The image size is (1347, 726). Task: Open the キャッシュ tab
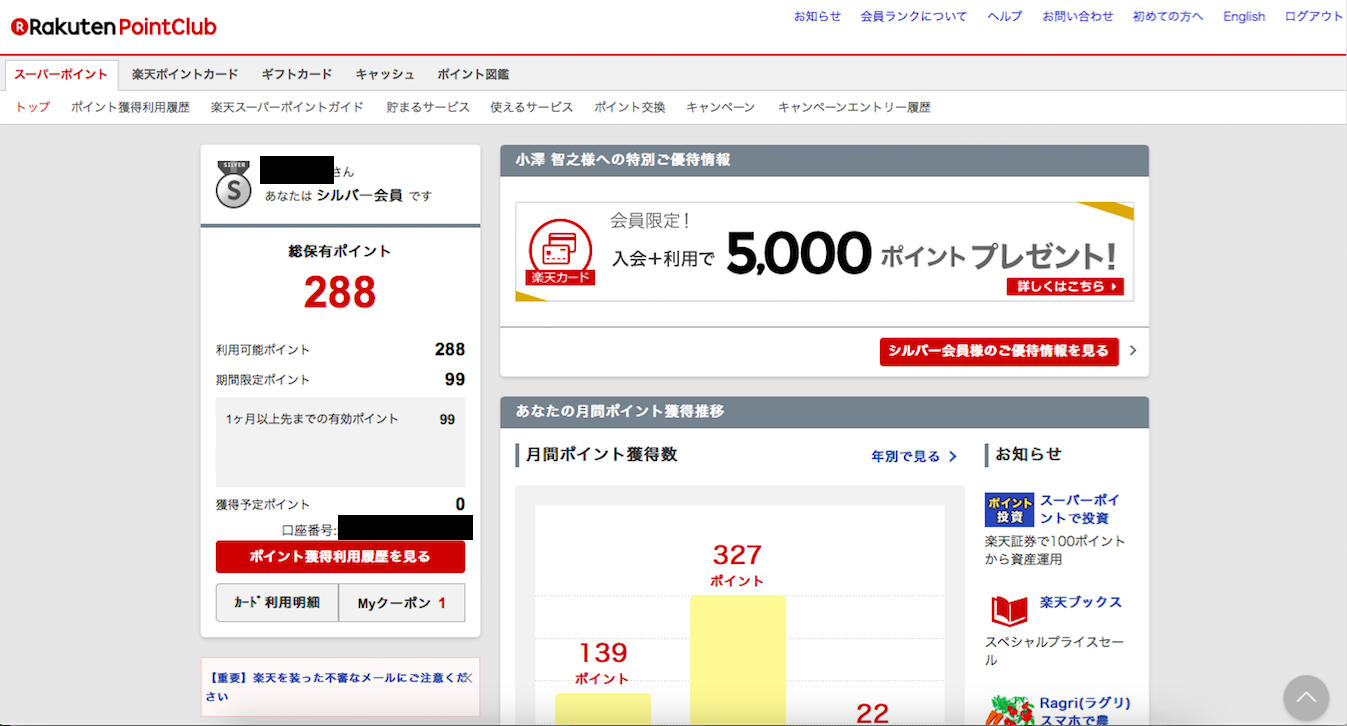point(385,75)
